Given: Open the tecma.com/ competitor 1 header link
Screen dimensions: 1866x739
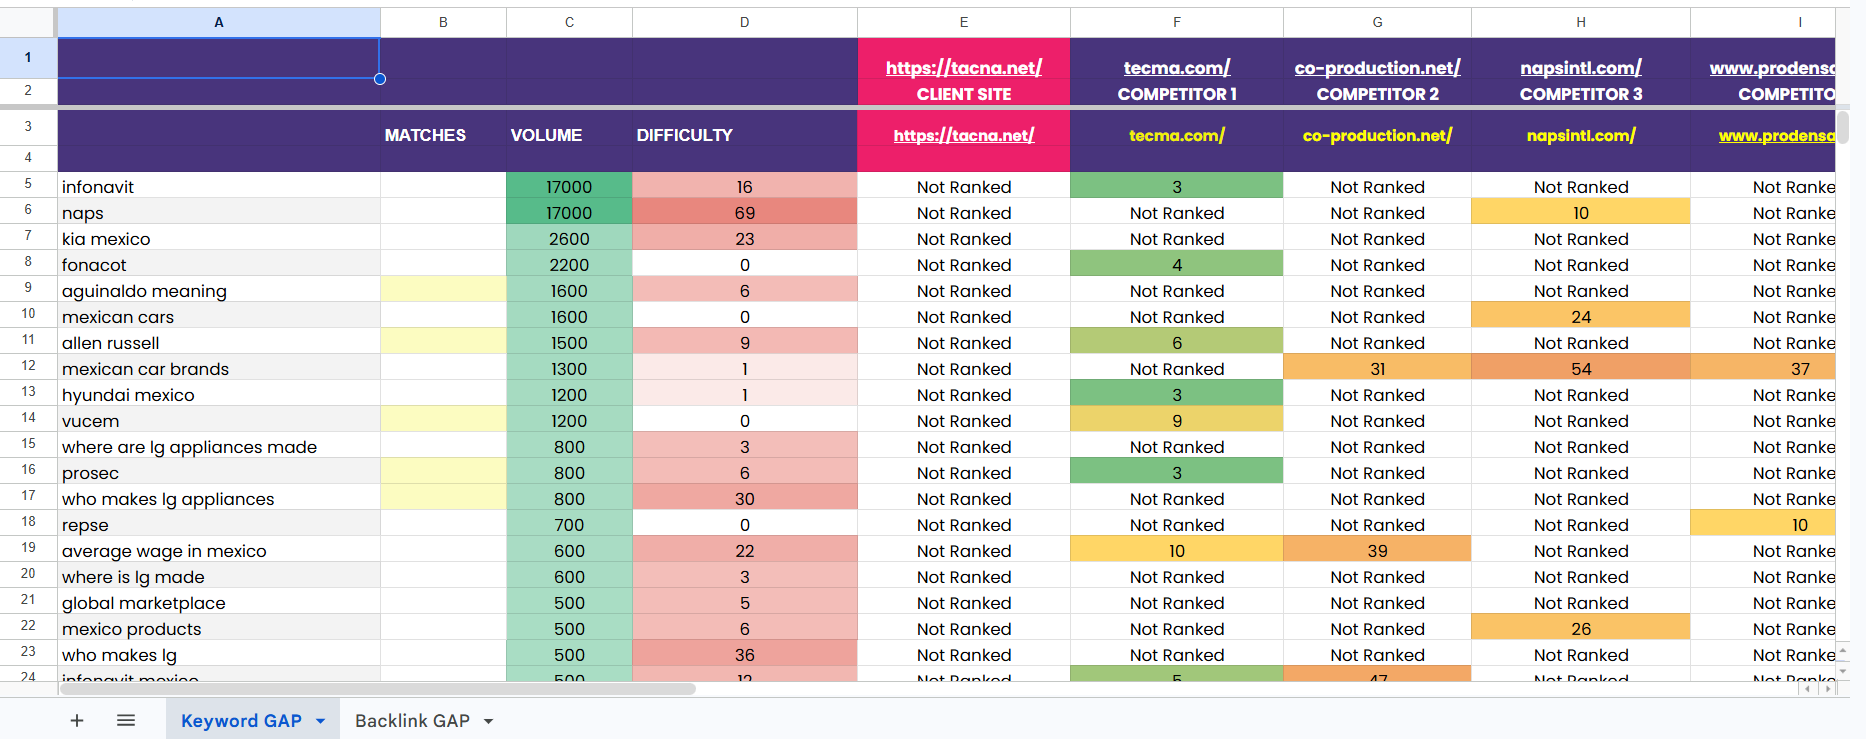Looking at the screenshot, I should click(x=1177, y=68).
